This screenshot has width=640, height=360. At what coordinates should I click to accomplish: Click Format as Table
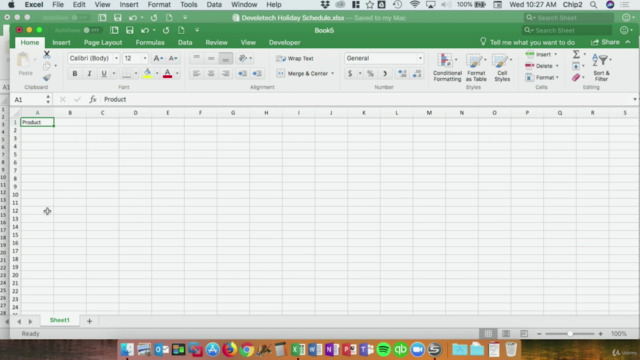click(476, 67)
